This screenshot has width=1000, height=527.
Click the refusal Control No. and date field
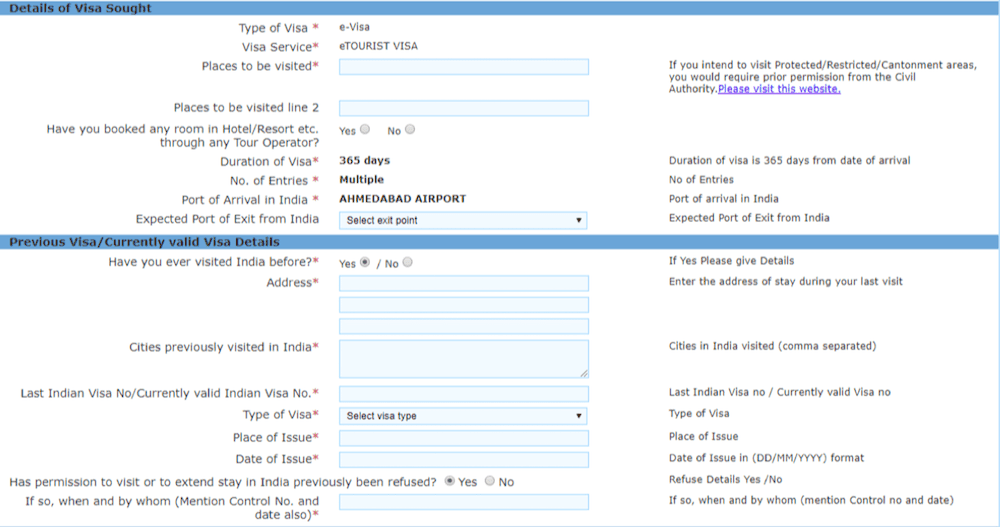[x=464, y=502]
